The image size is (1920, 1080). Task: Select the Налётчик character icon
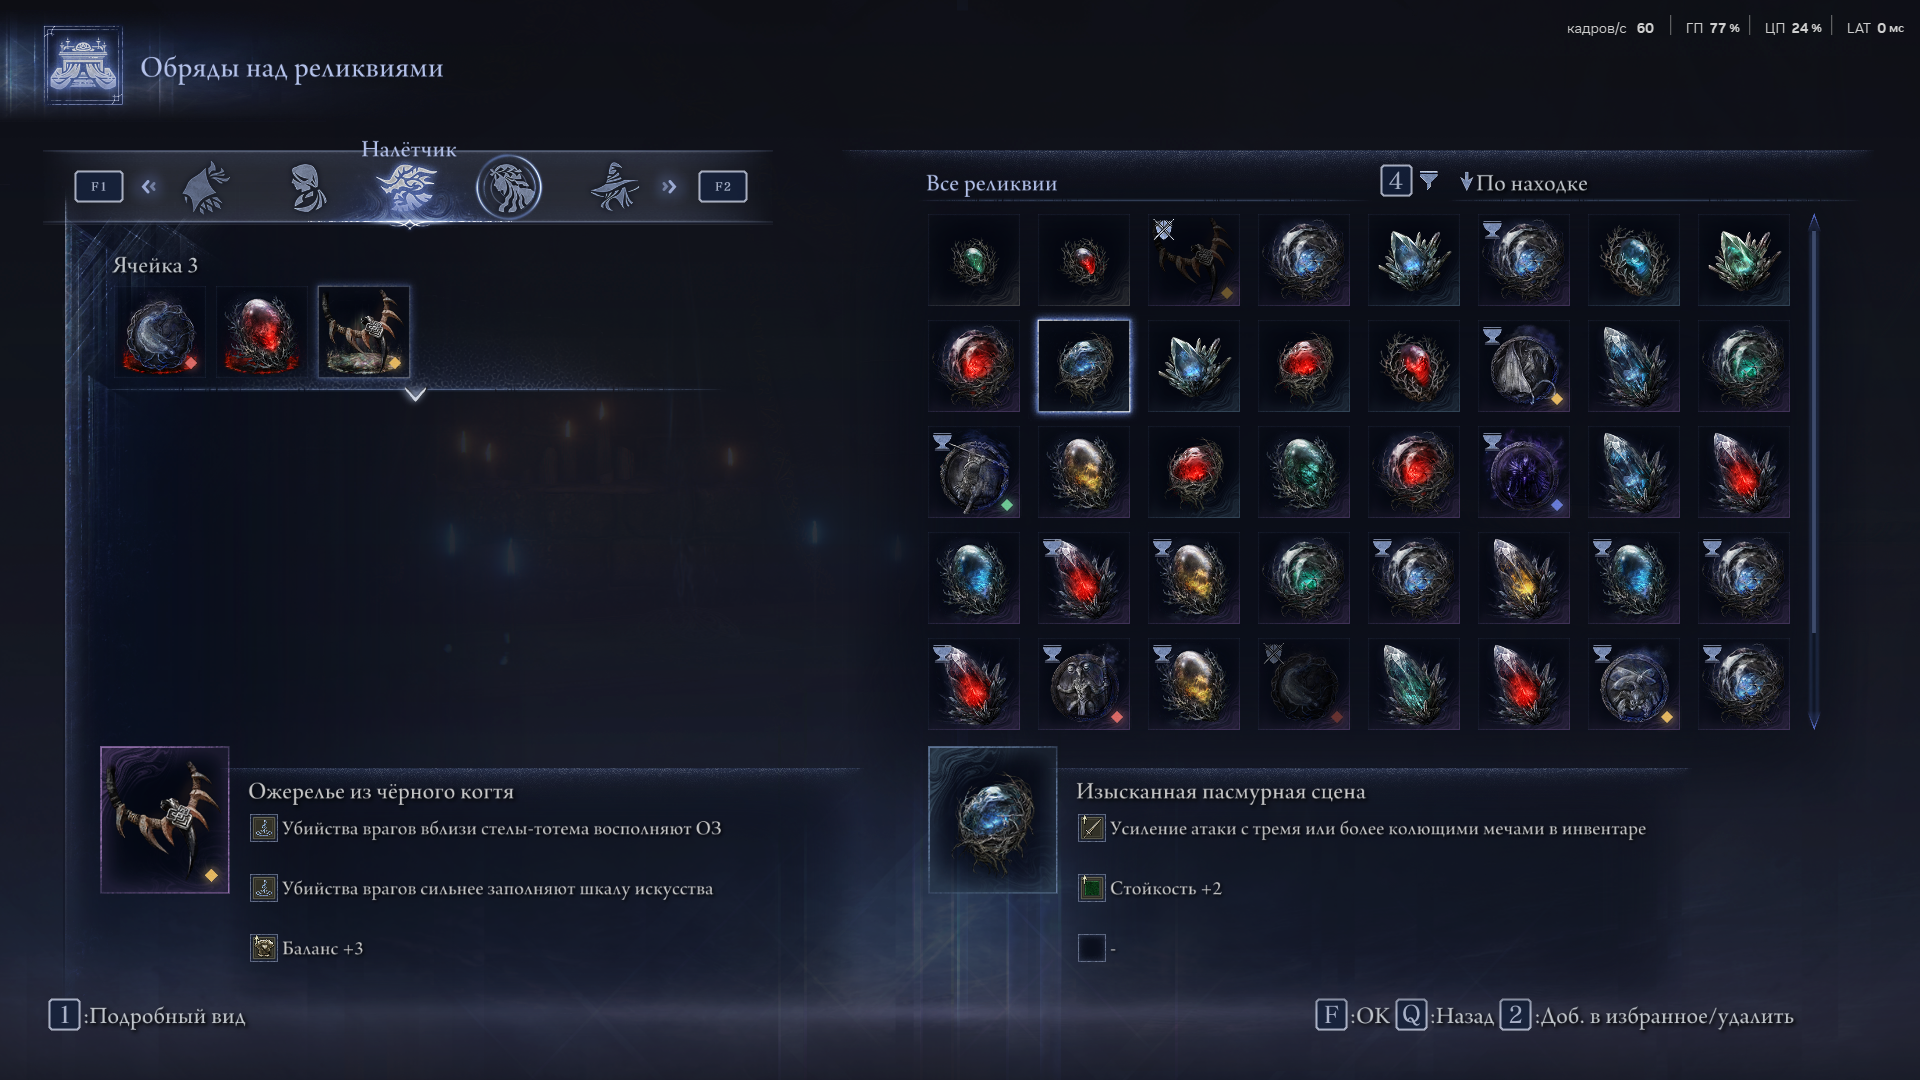(x=408, y=187)
